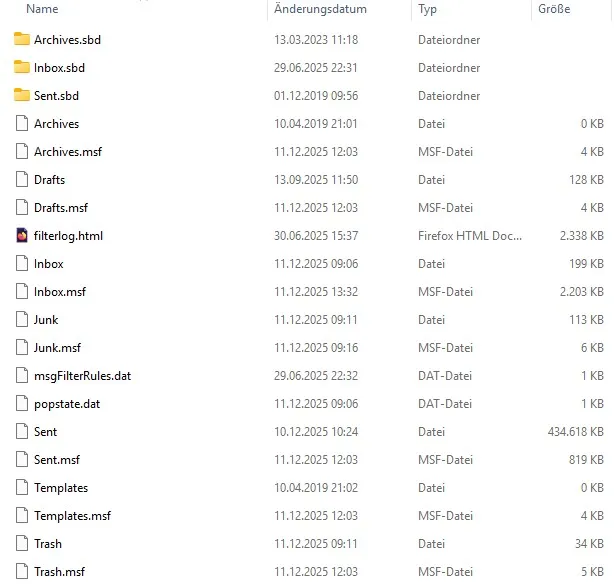Select the Templates.msf entry
Image resolution: width=614 pixels, height=585 pixels.
[x=309, y=516]
